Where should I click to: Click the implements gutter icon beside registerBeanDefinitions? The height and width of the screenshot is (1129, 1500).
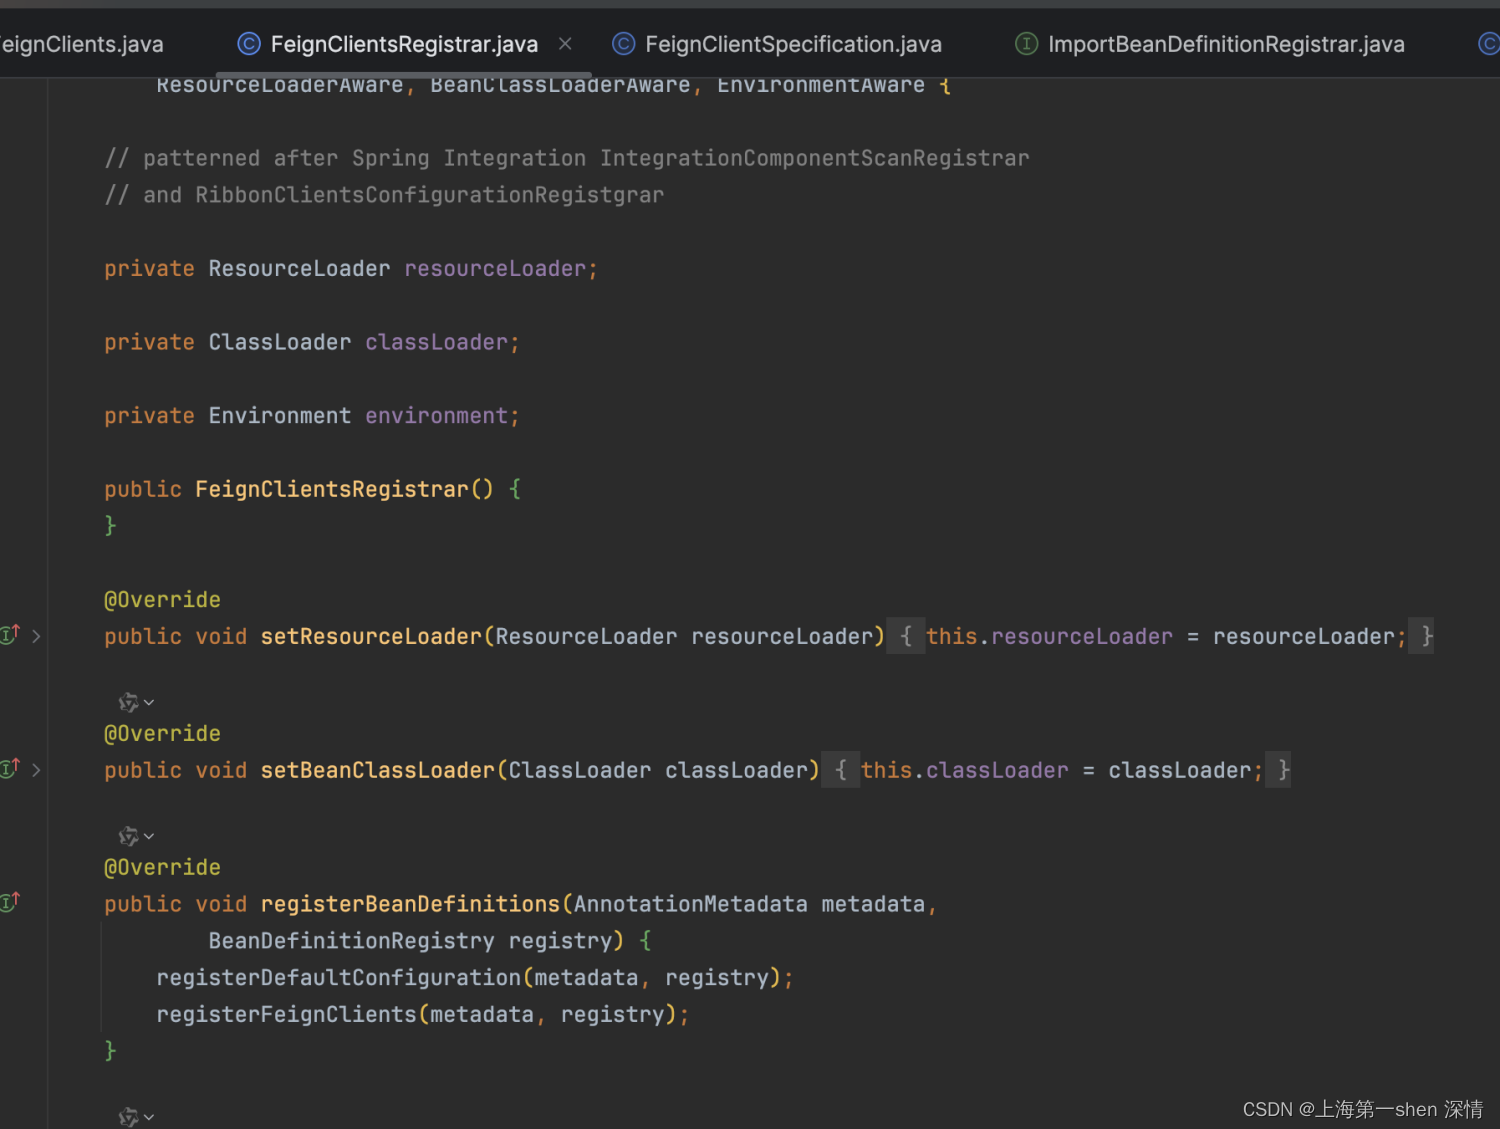[x=10, y=902]
